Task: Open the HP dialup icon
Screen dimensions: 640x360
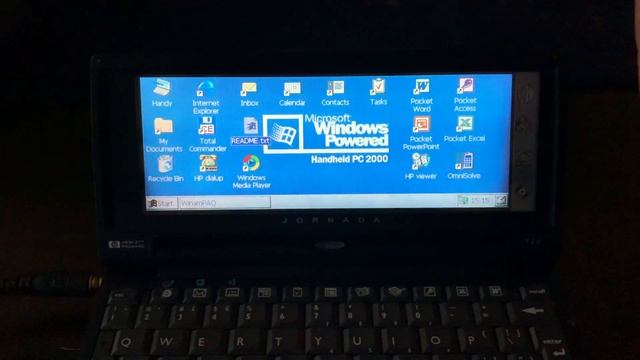Action: tap(208, 168)
